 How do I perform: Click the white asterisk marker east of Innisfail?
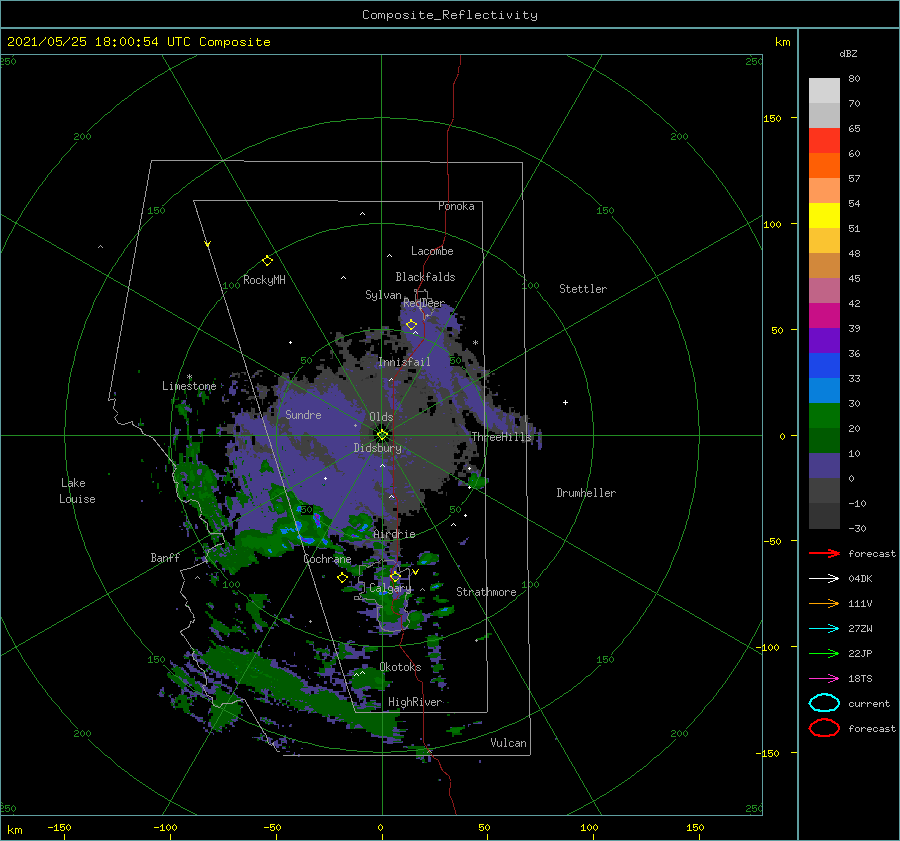click(x=475, y=343)
